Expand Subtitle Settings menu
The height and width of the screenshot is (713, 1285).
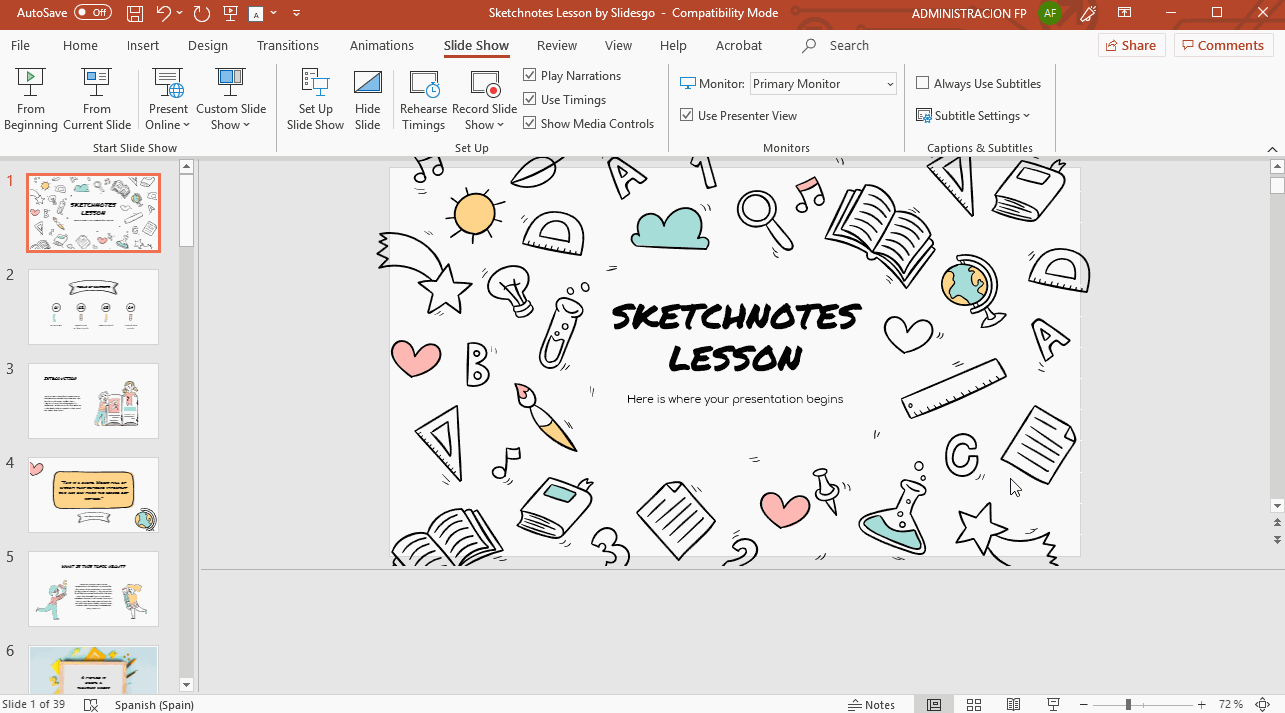pyautogui.click(x=973, y=116)
